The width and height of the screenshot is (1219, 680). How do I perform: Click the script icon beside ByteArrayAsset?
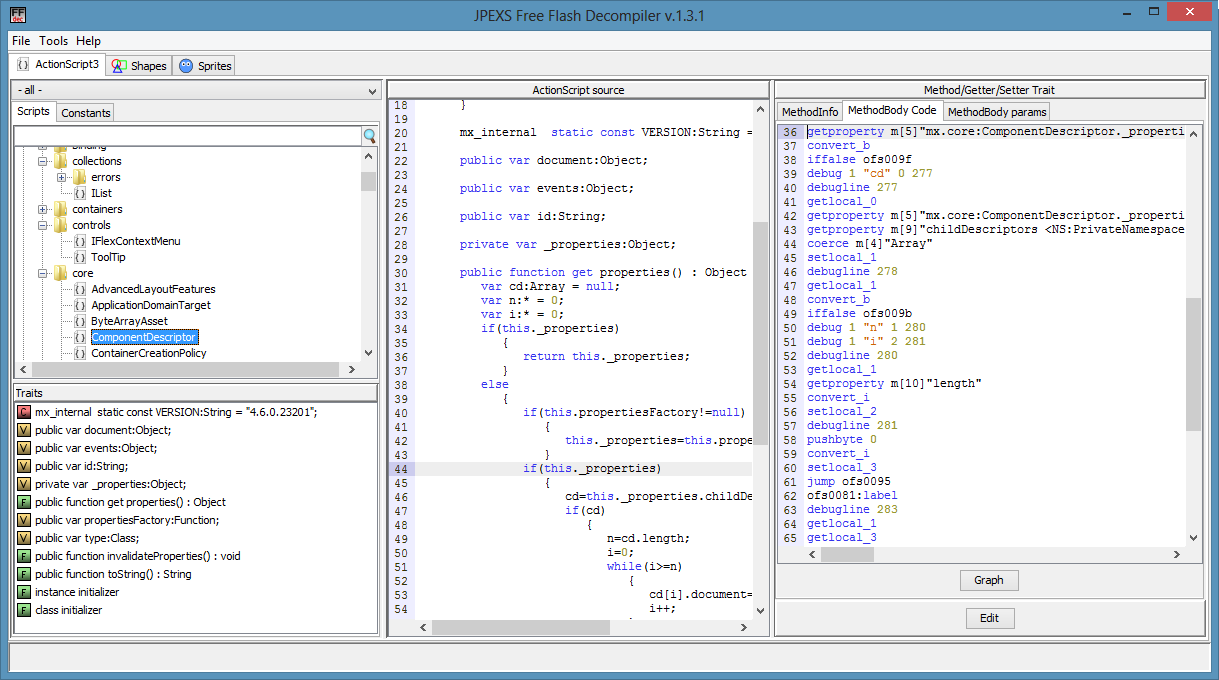80,321
